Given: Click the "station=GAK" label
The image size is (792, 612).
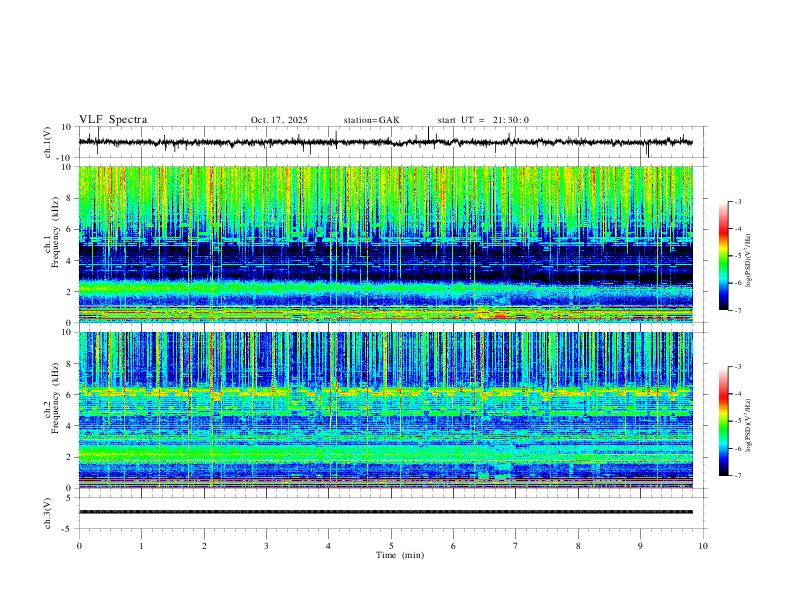Looking at the screenshot, I should click(371, 120).
